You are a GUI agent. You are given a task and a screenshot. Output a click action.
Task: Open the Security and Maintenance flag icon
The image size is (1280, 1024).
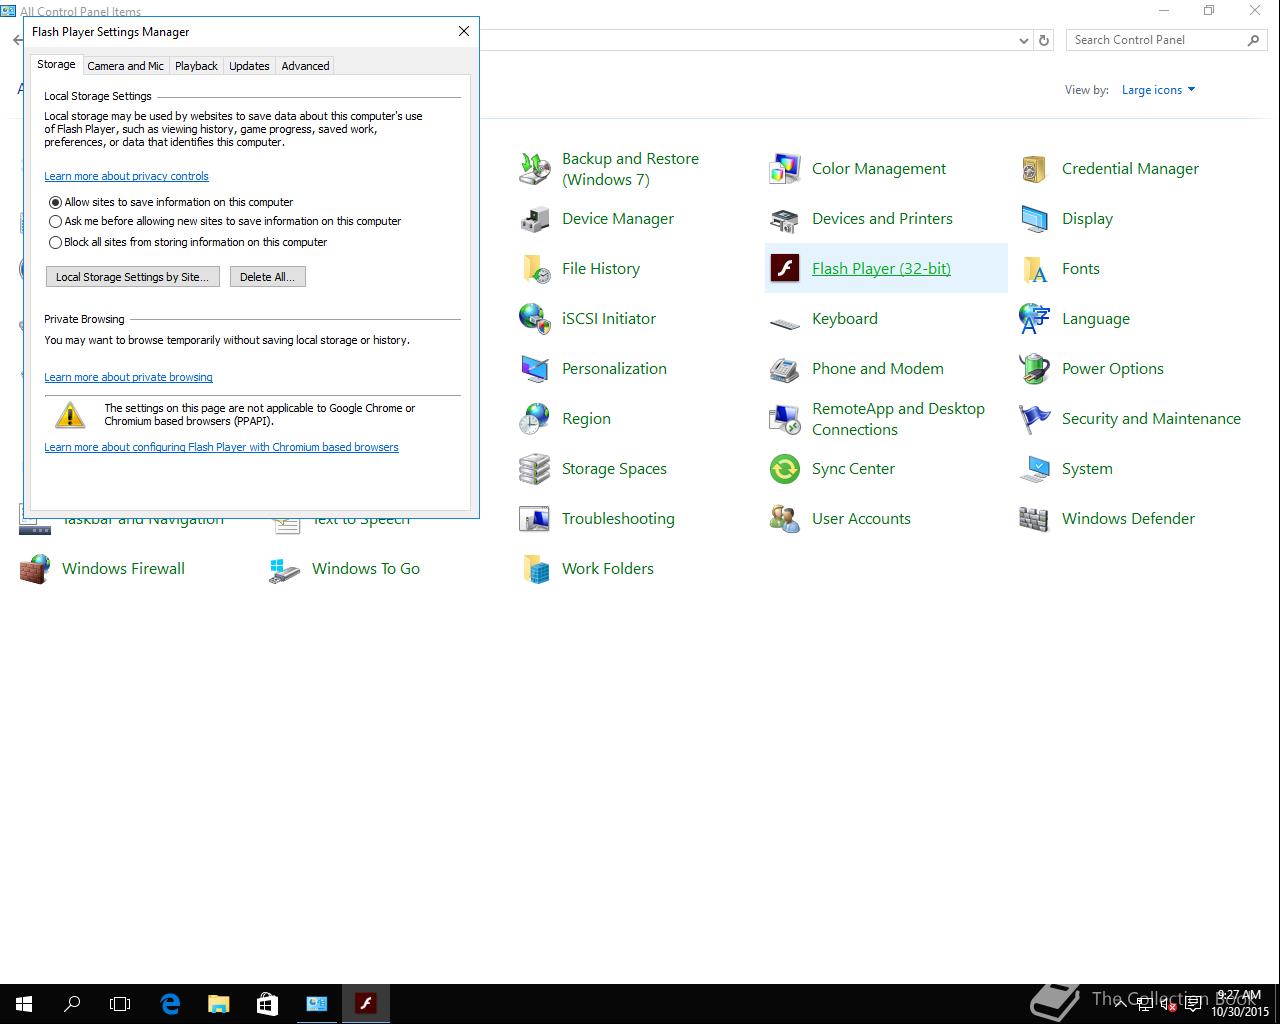[x=1035, y=419]
